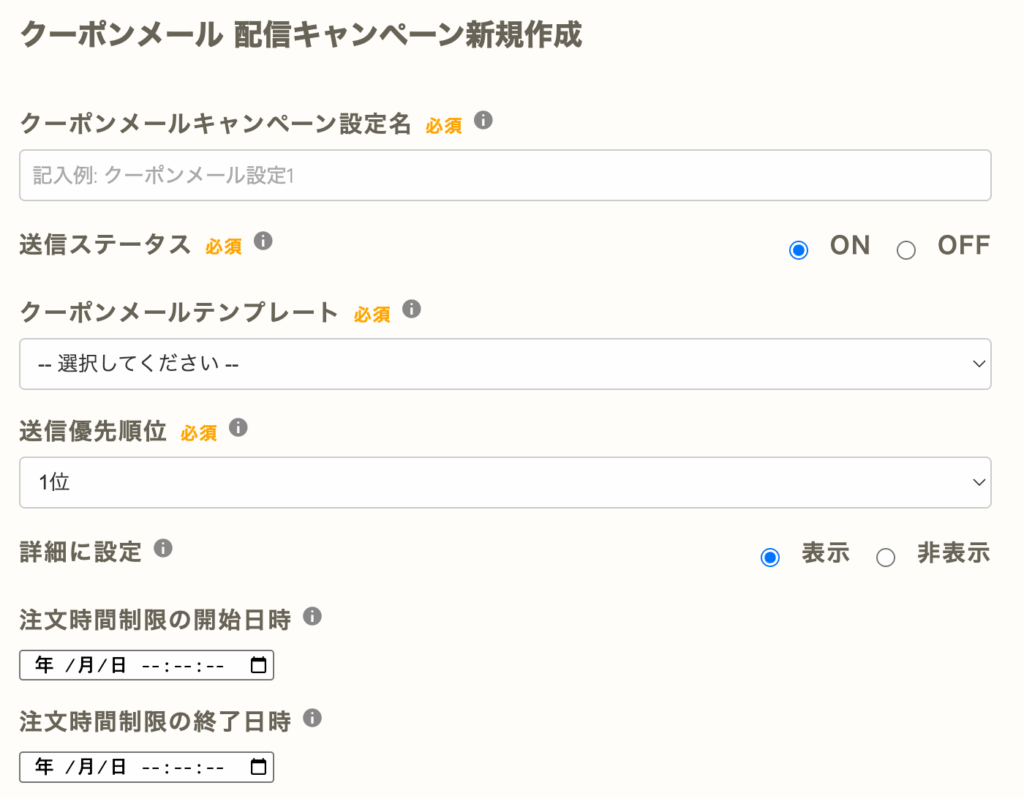Screen dimensions: 1024x799
Task: Click the campaign setting name input field
Action: tap(505, 175)
